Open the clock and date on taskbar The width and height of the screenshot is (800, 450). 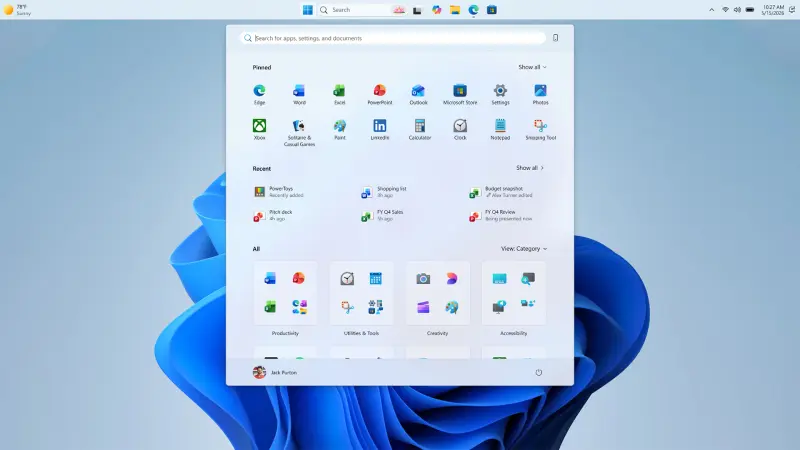click(x=772, y=10)
